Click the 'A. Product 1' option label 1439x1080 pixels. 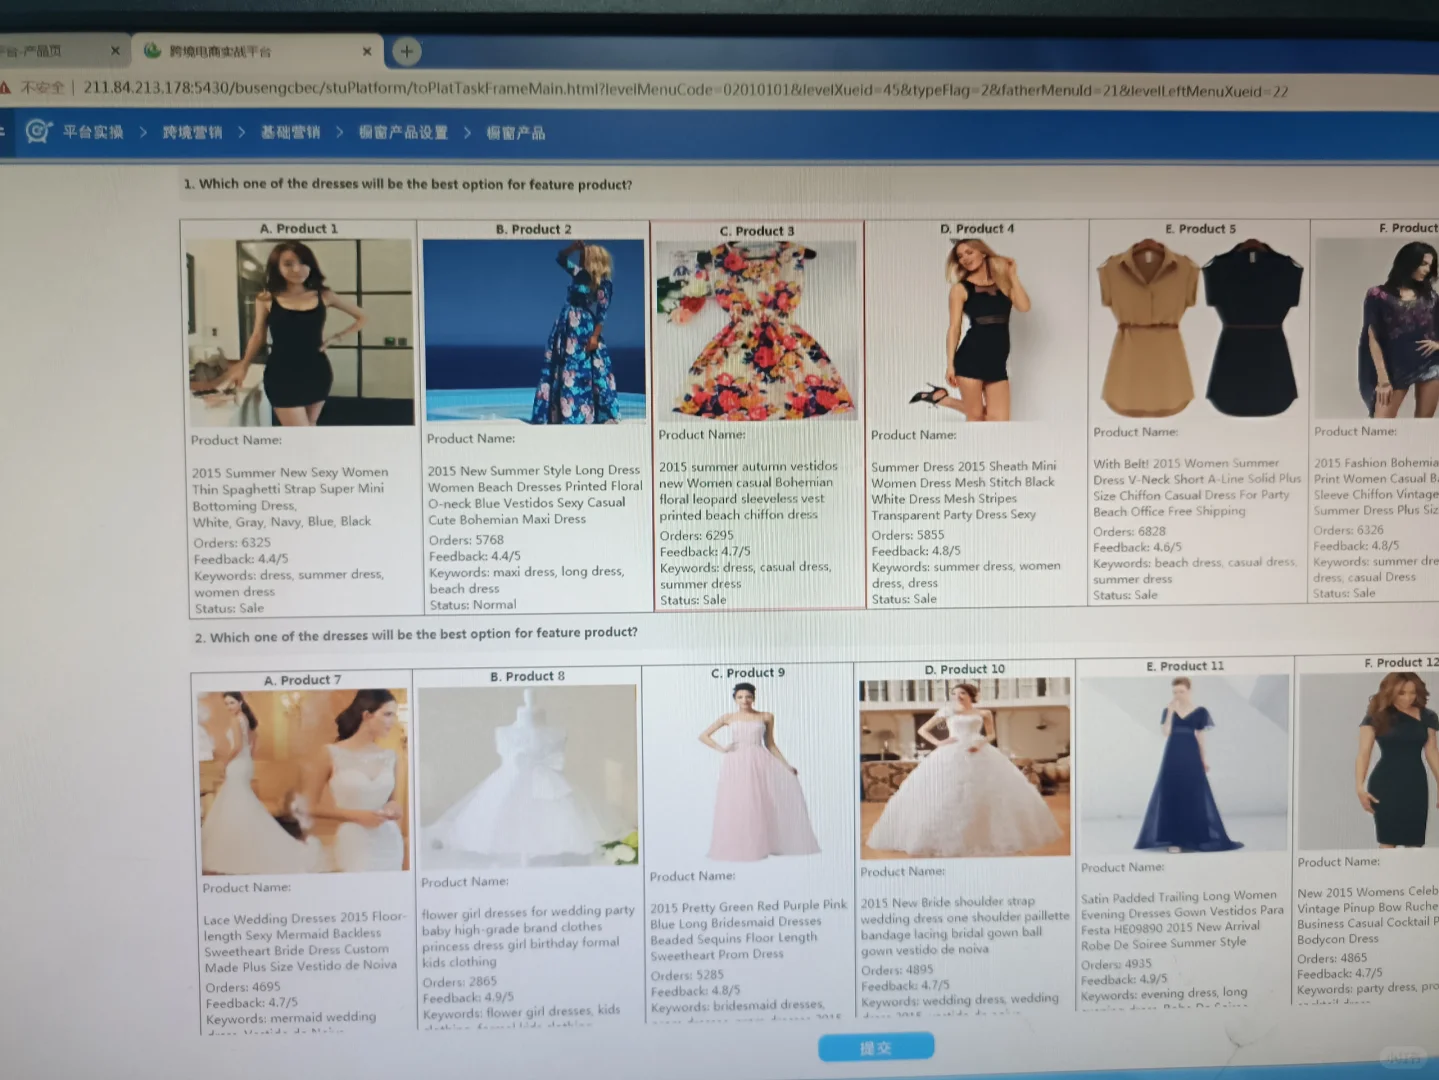299,229
